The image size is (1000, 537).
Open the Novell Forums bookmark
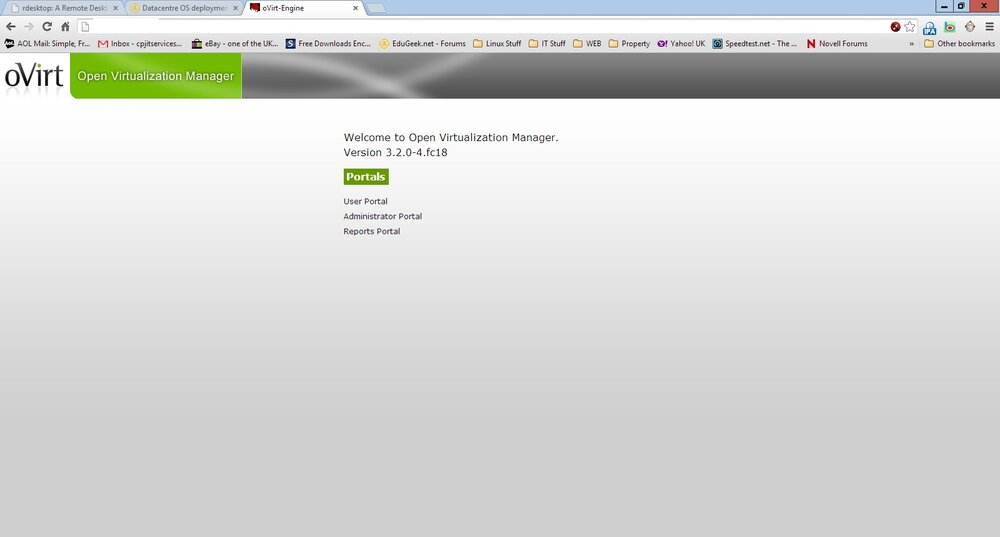point(837,44)
